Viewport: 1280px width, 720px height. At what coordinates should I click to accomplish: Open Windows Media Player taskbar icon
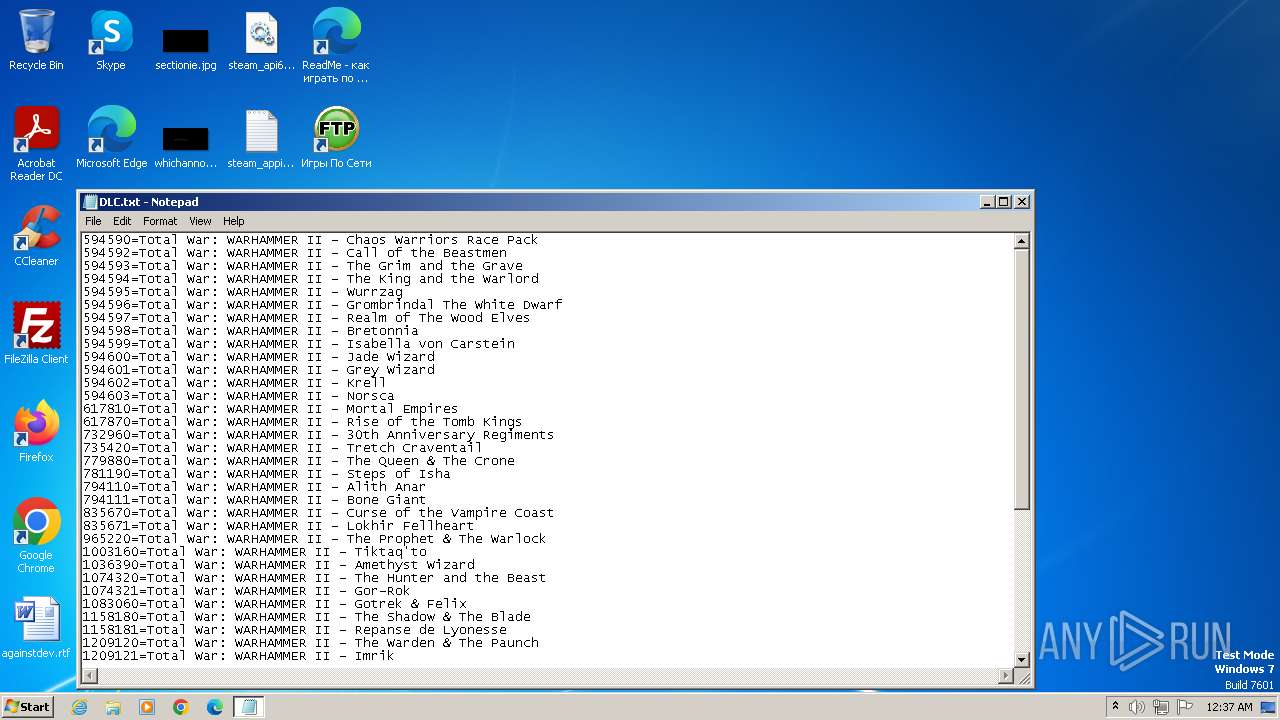click(147, 707)
